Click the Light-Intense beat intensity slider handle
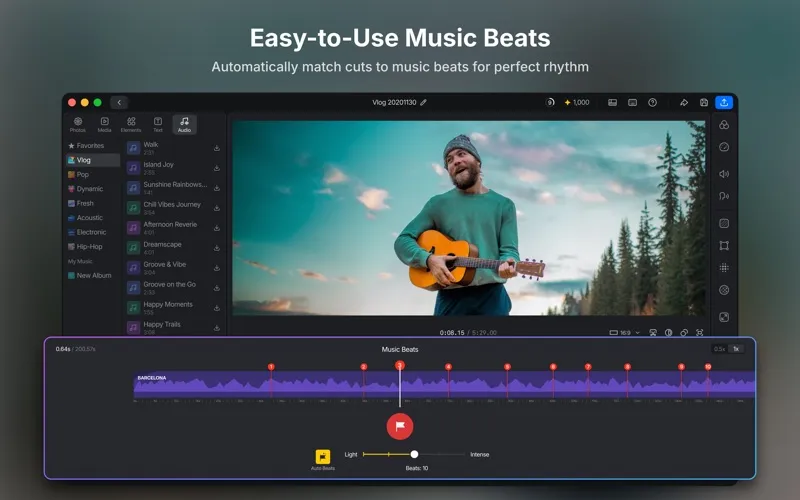800x500 pixels. (x=414, y=454)
